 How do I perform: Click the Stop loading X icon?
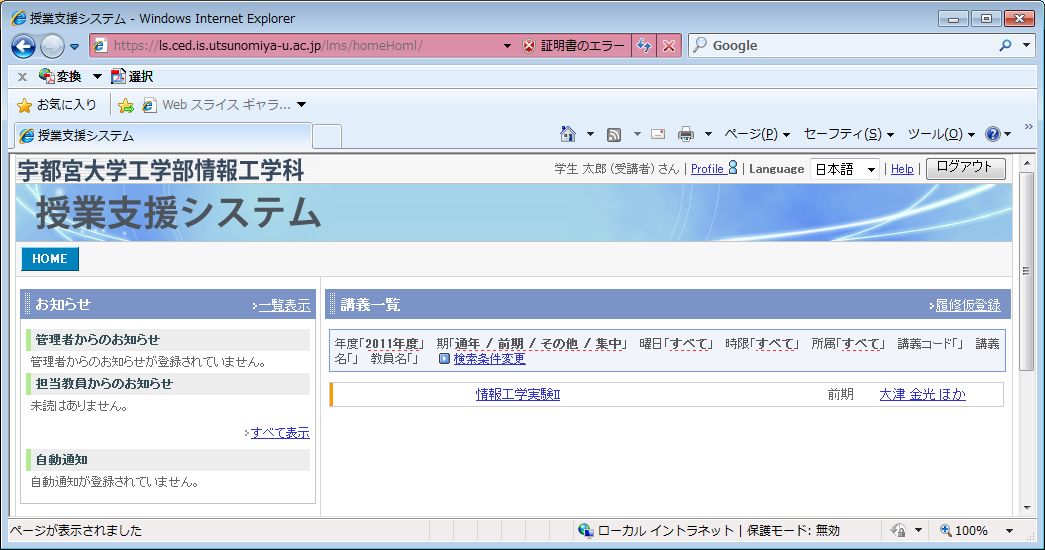point(669,46)
